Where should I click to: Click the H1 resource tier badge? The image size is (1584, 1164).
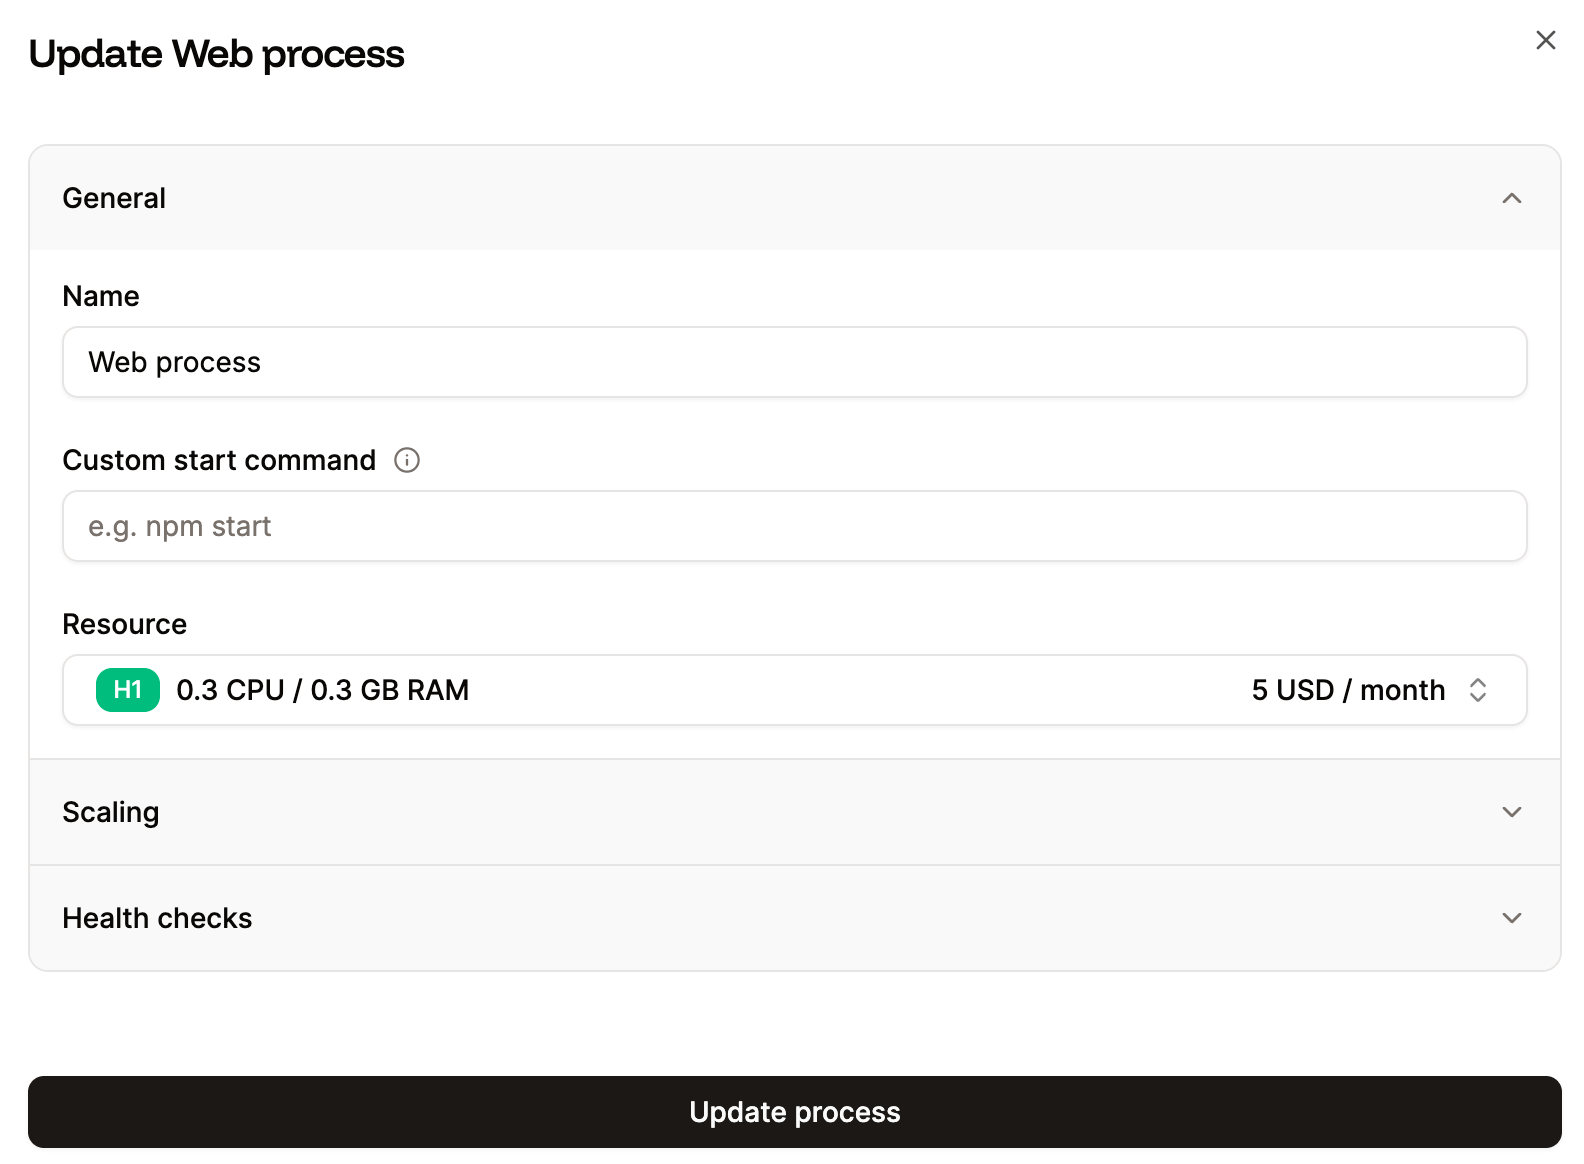[x=127, y=689]
